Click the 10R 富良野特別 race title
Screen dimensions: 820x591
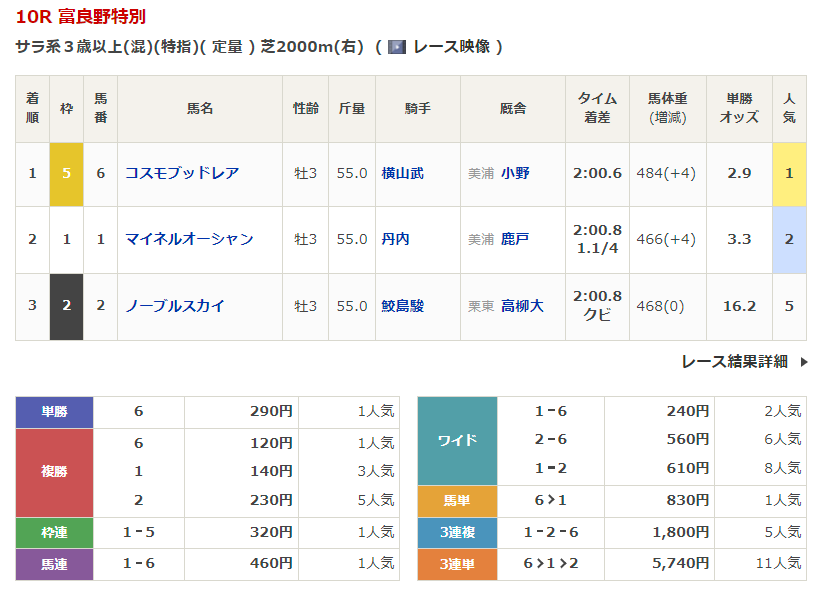[x=81, y=18]
